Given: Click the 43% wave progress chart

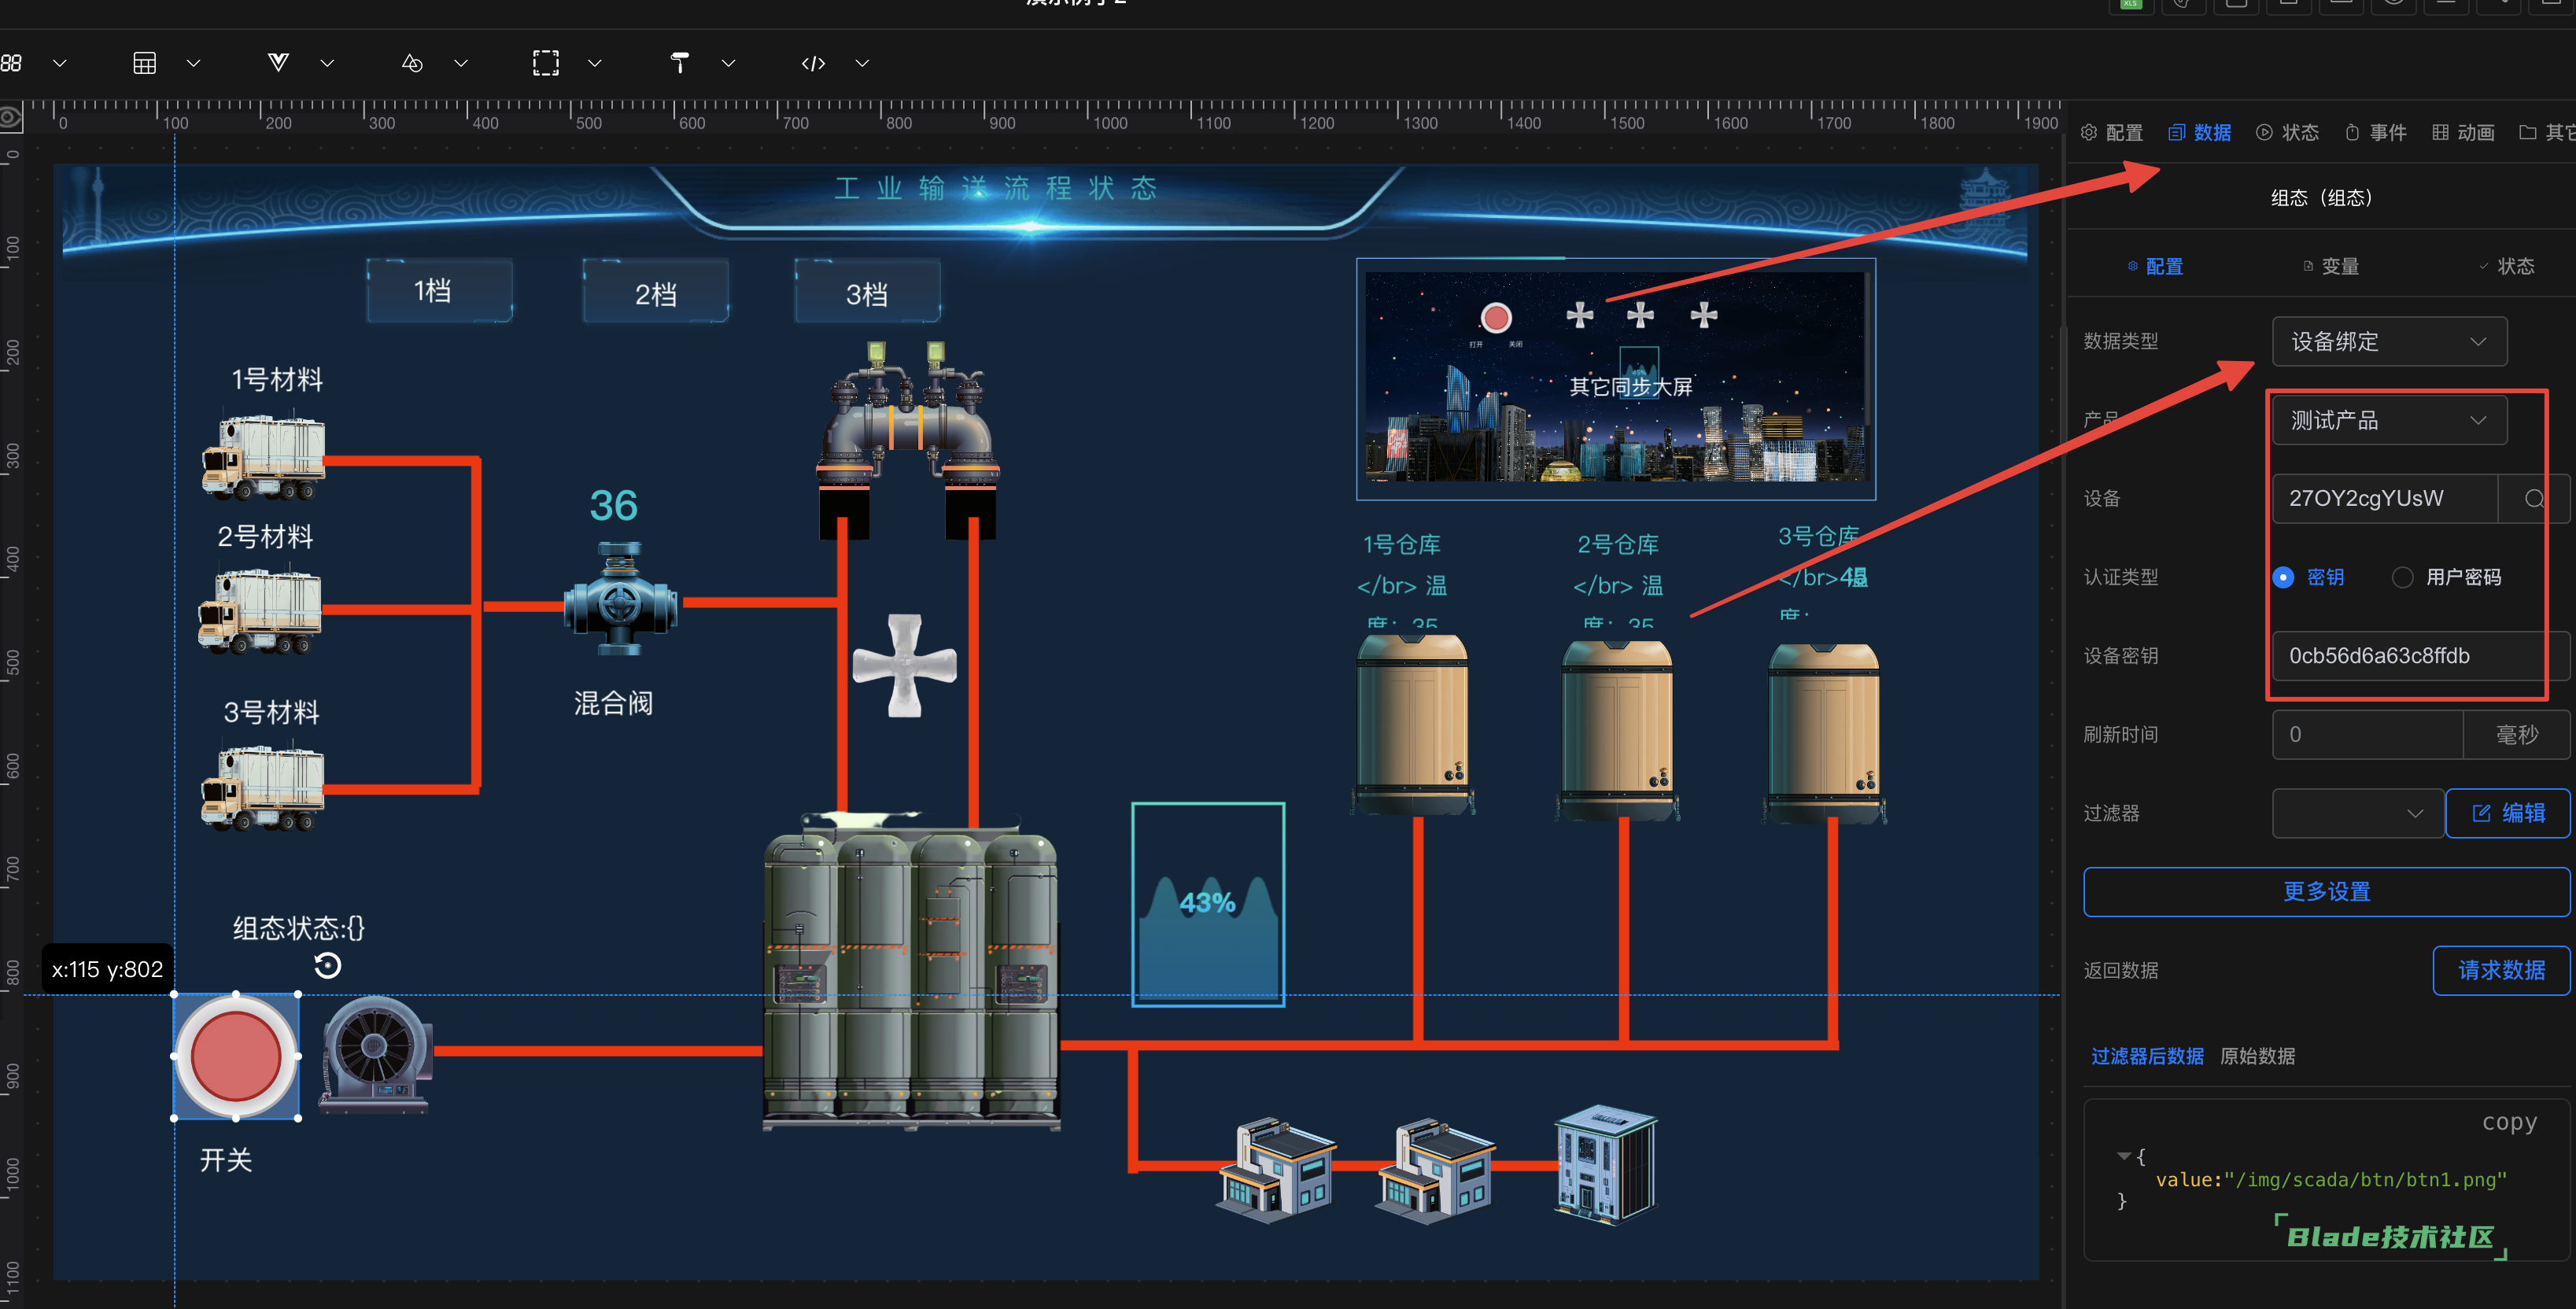Looking at the screenshot, I should [x=1208, y=904].
